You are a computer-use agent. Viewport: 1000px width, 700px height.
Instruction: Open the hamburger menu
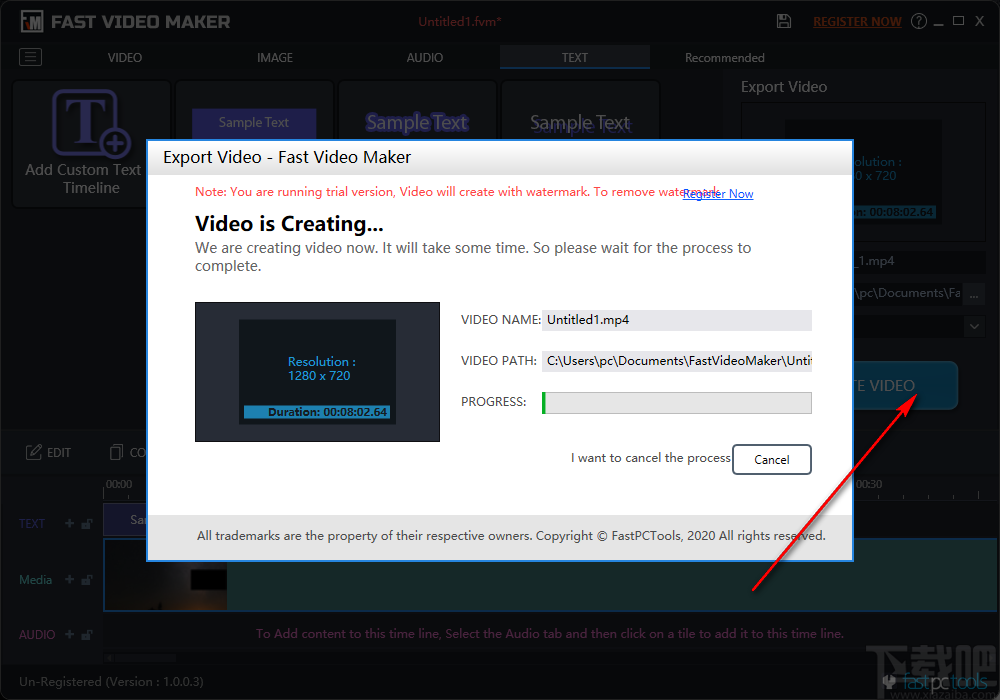coord(30,57)
